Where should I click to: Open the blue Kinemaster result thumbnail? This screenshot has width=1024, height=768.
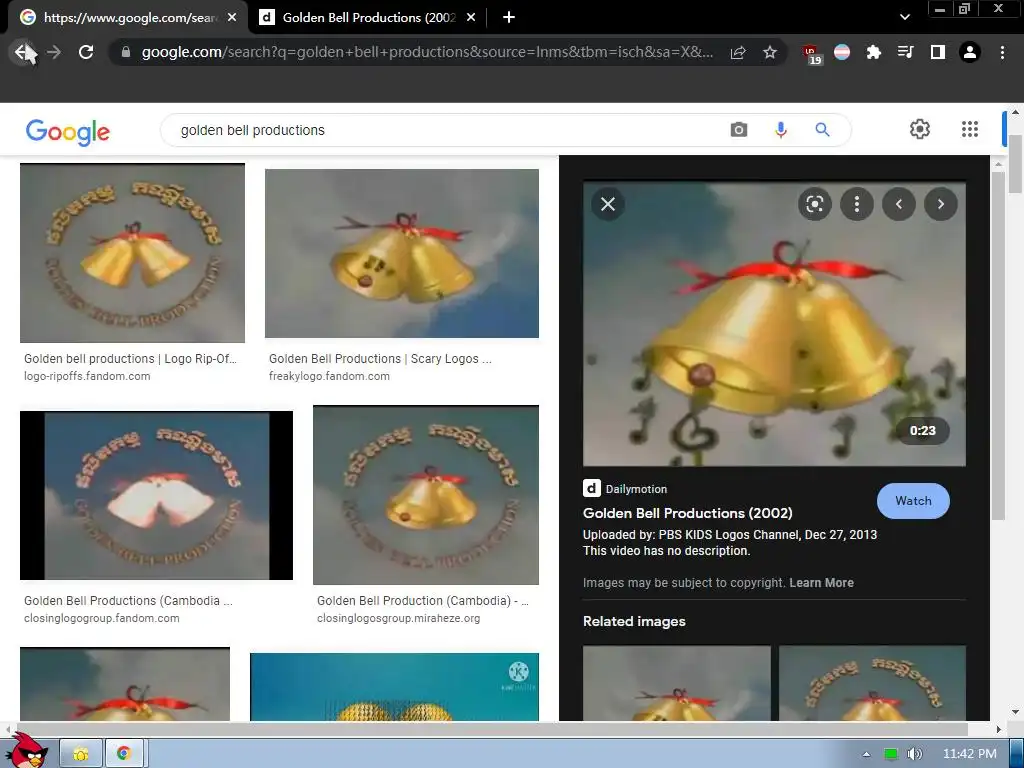(394, 687)
